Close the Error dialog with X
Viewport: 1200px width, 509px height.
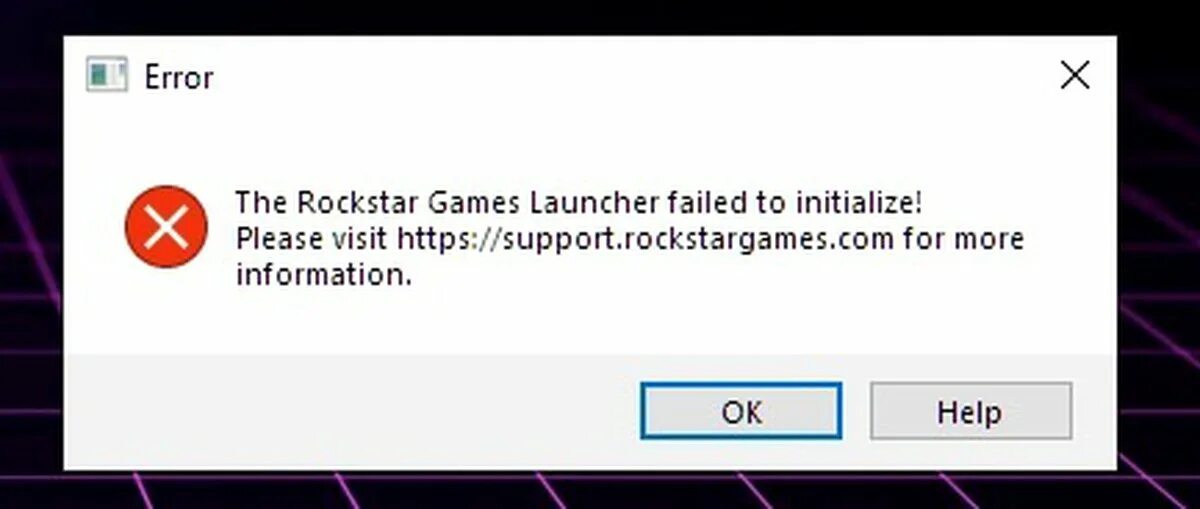tap(1075, 75)
